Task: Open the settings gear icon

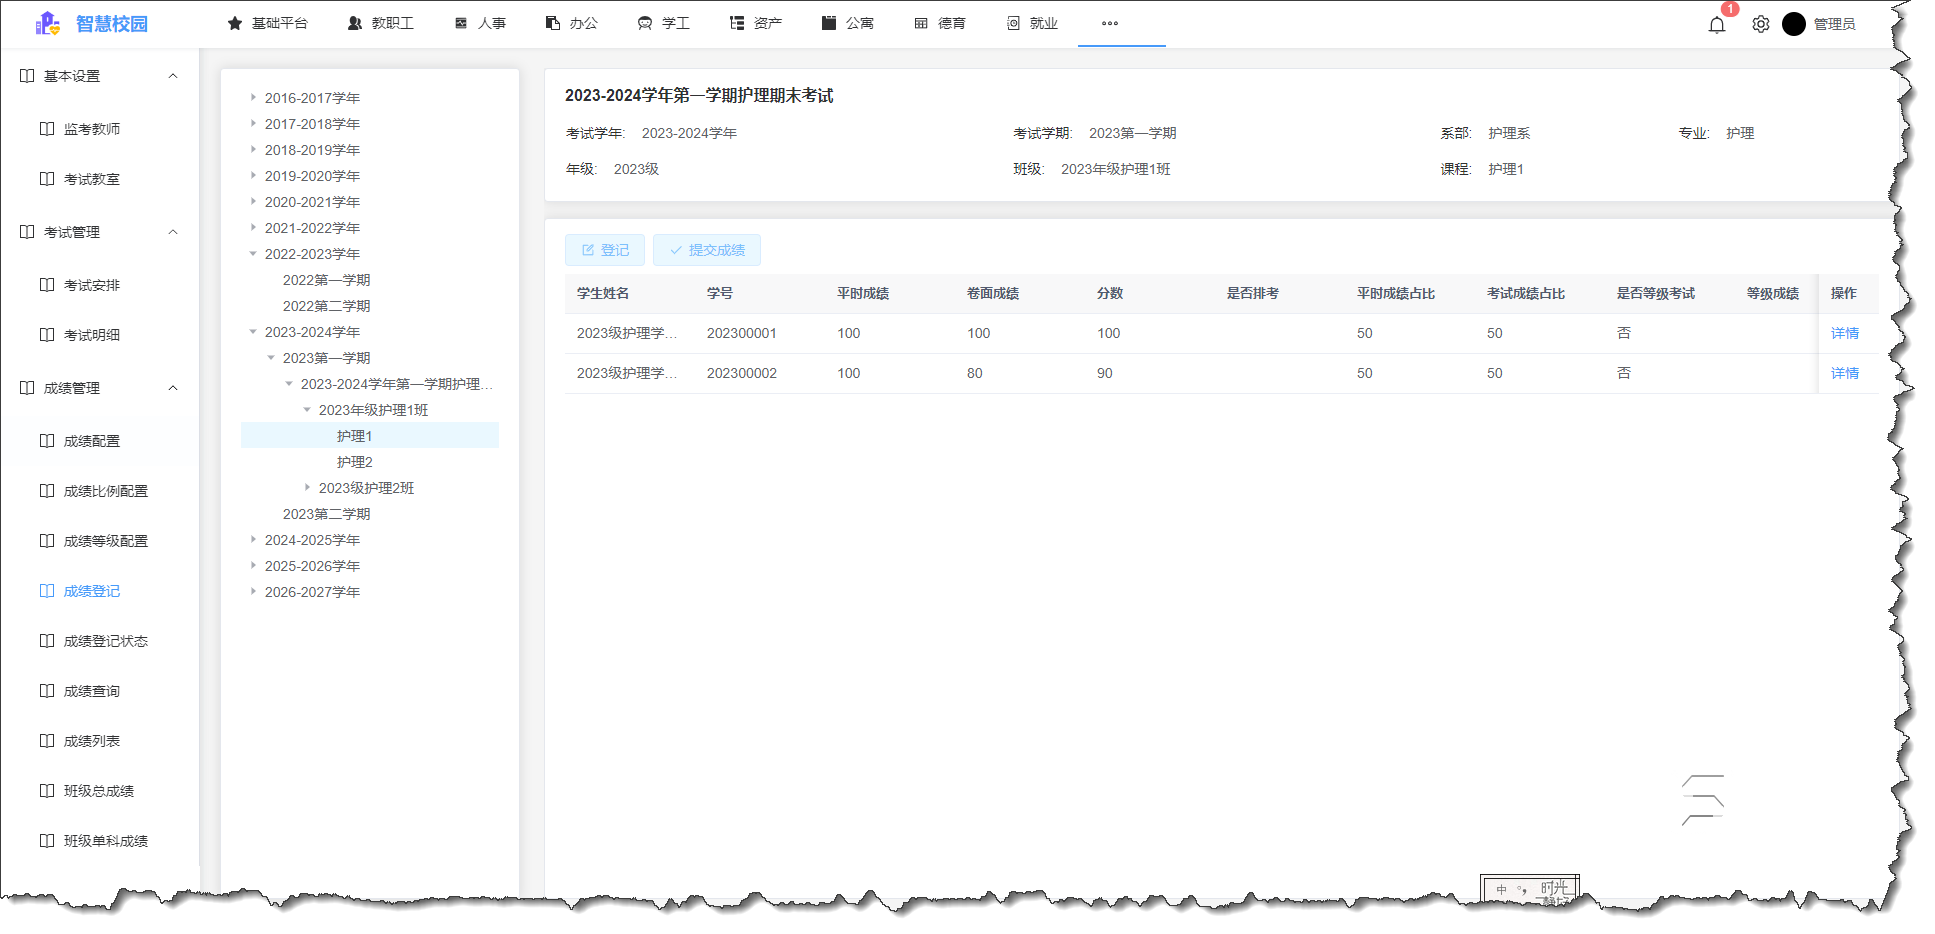Action: 1761,24
